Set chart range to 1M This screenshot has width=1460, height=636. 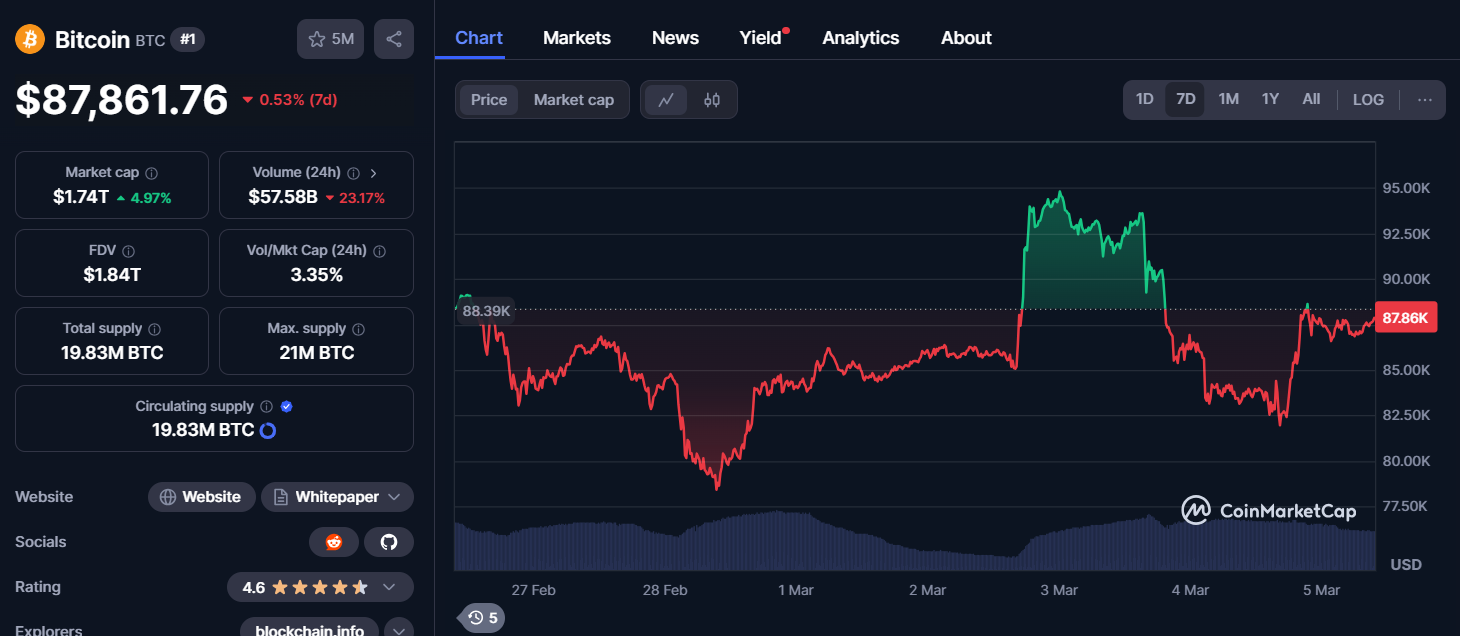(x=1228, y=99)
